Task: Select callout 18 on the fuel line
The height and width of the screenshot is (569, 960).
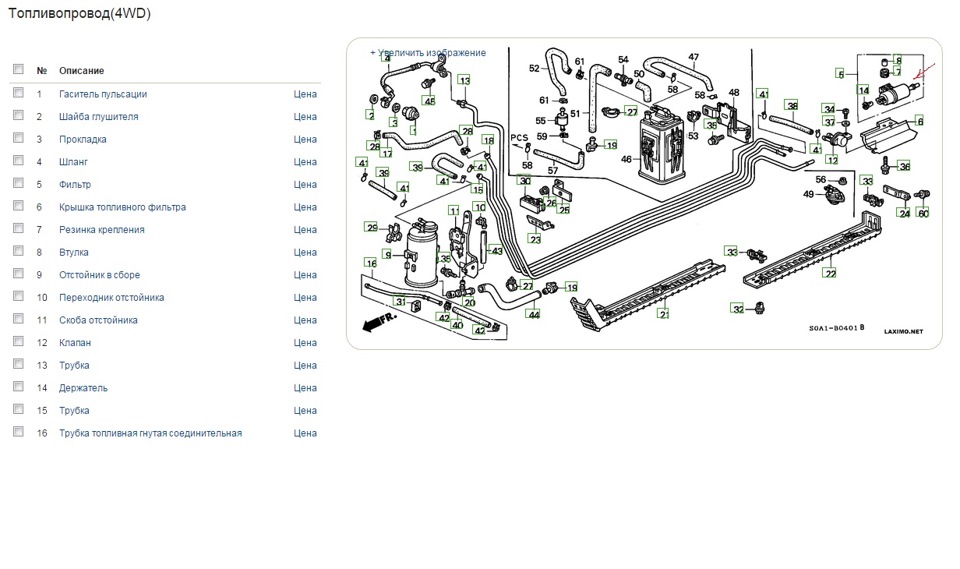Action: pos(488,140)
